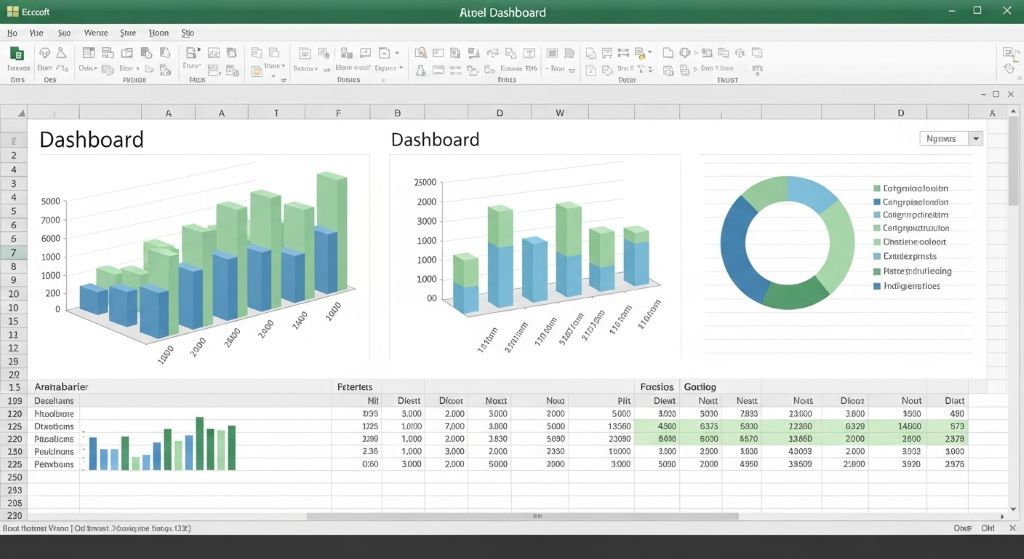Select column header T
This screenshot has height=559, width=1024.
(x=276, y=113)
